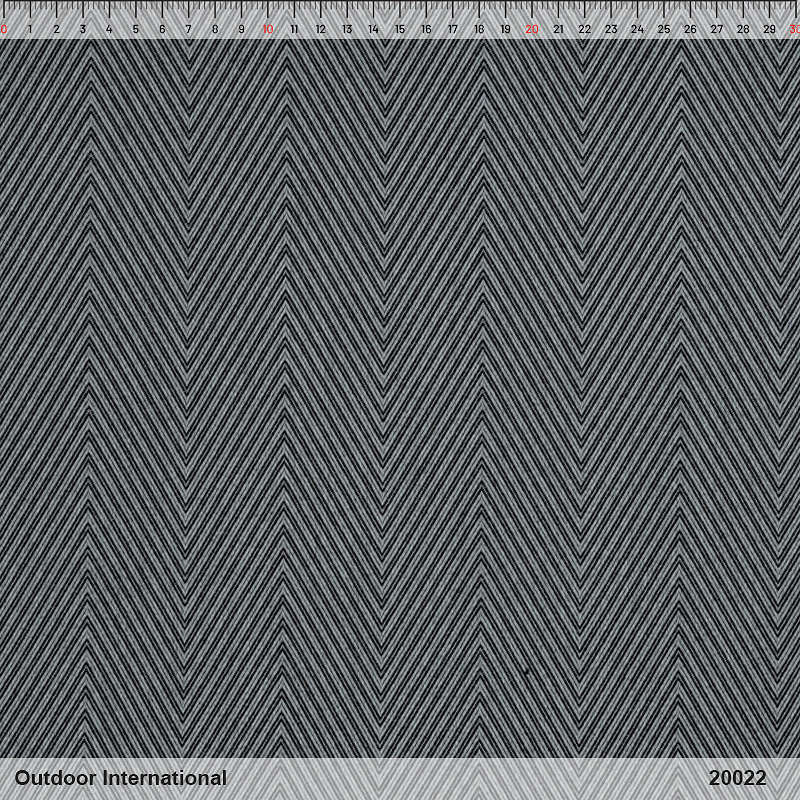This screenshot has height=800, width=800.
Task: Click the '5' ruler number
Action: (x=136, y=29)
